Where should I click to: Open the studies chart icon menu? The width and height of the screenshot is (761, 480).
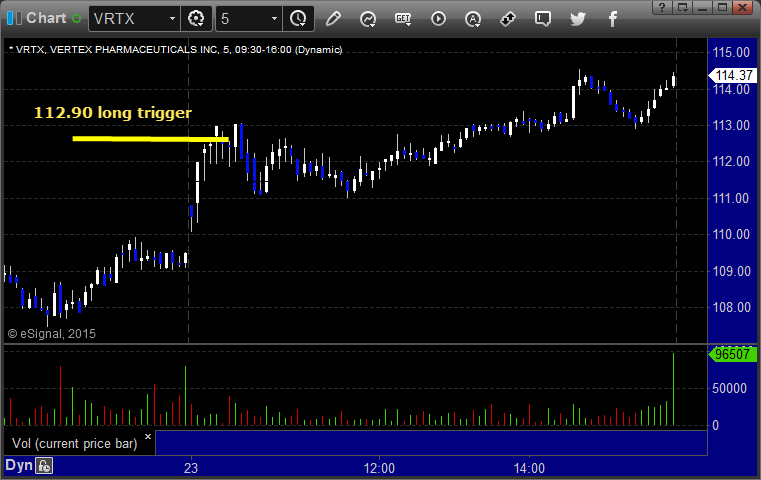pyautogui.click(x=368, y=19)
